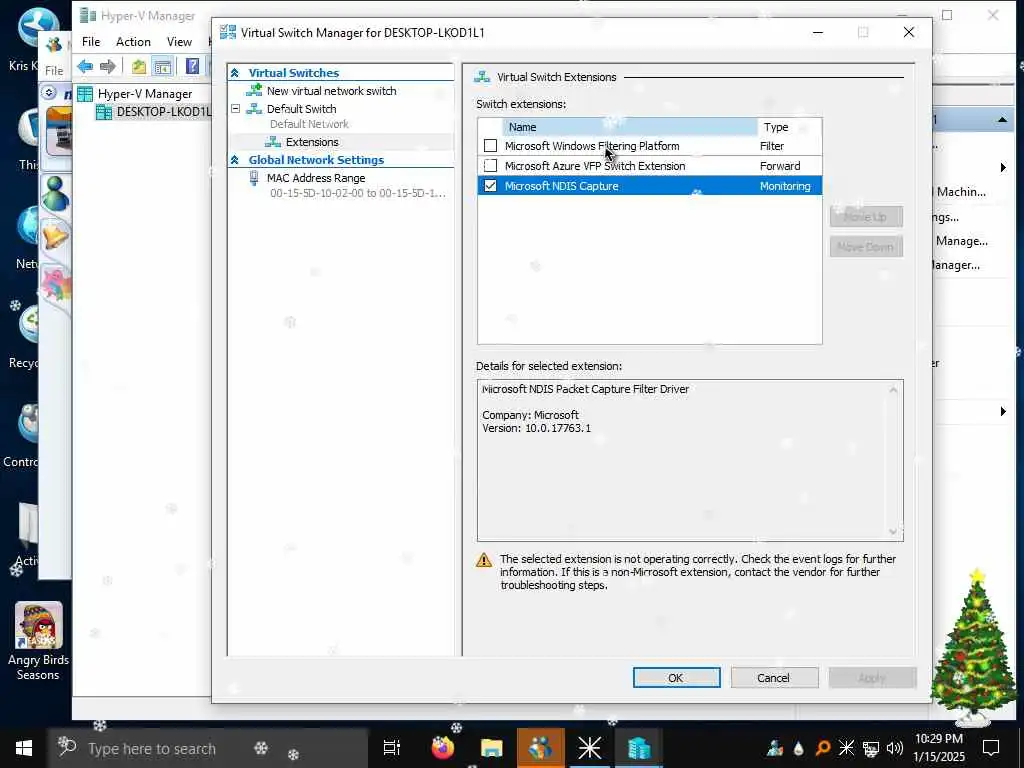
Task: Open Firefox from the taskbar
Action: tap(443, 748)
